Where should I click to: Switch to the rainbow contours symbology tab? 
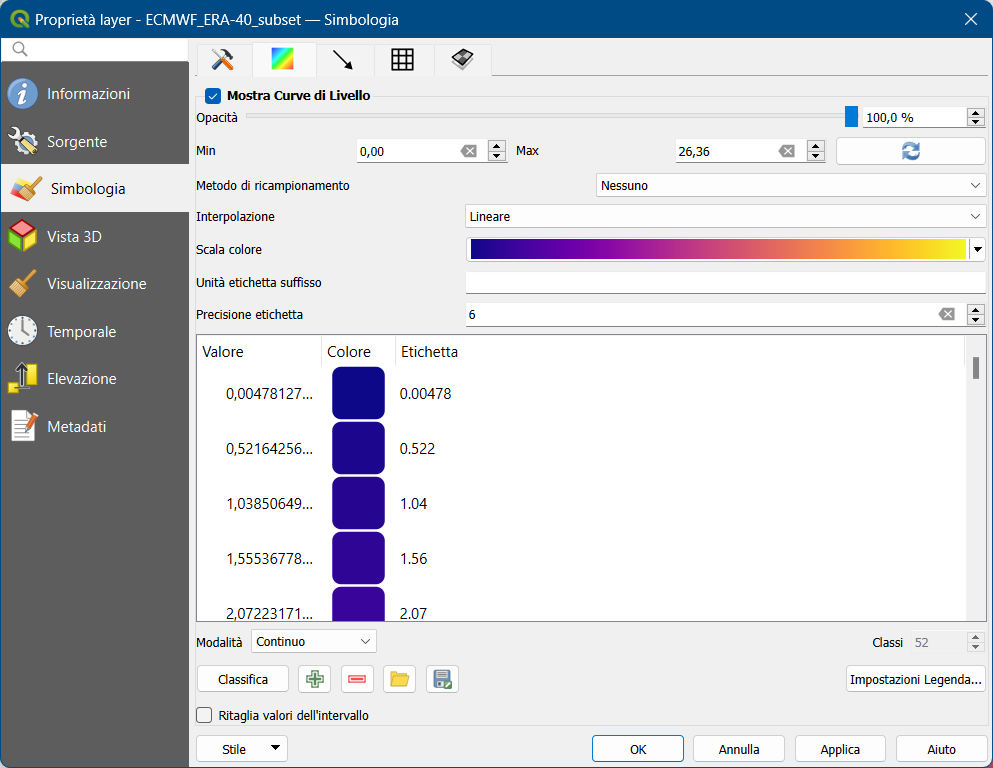pos(283,60)
